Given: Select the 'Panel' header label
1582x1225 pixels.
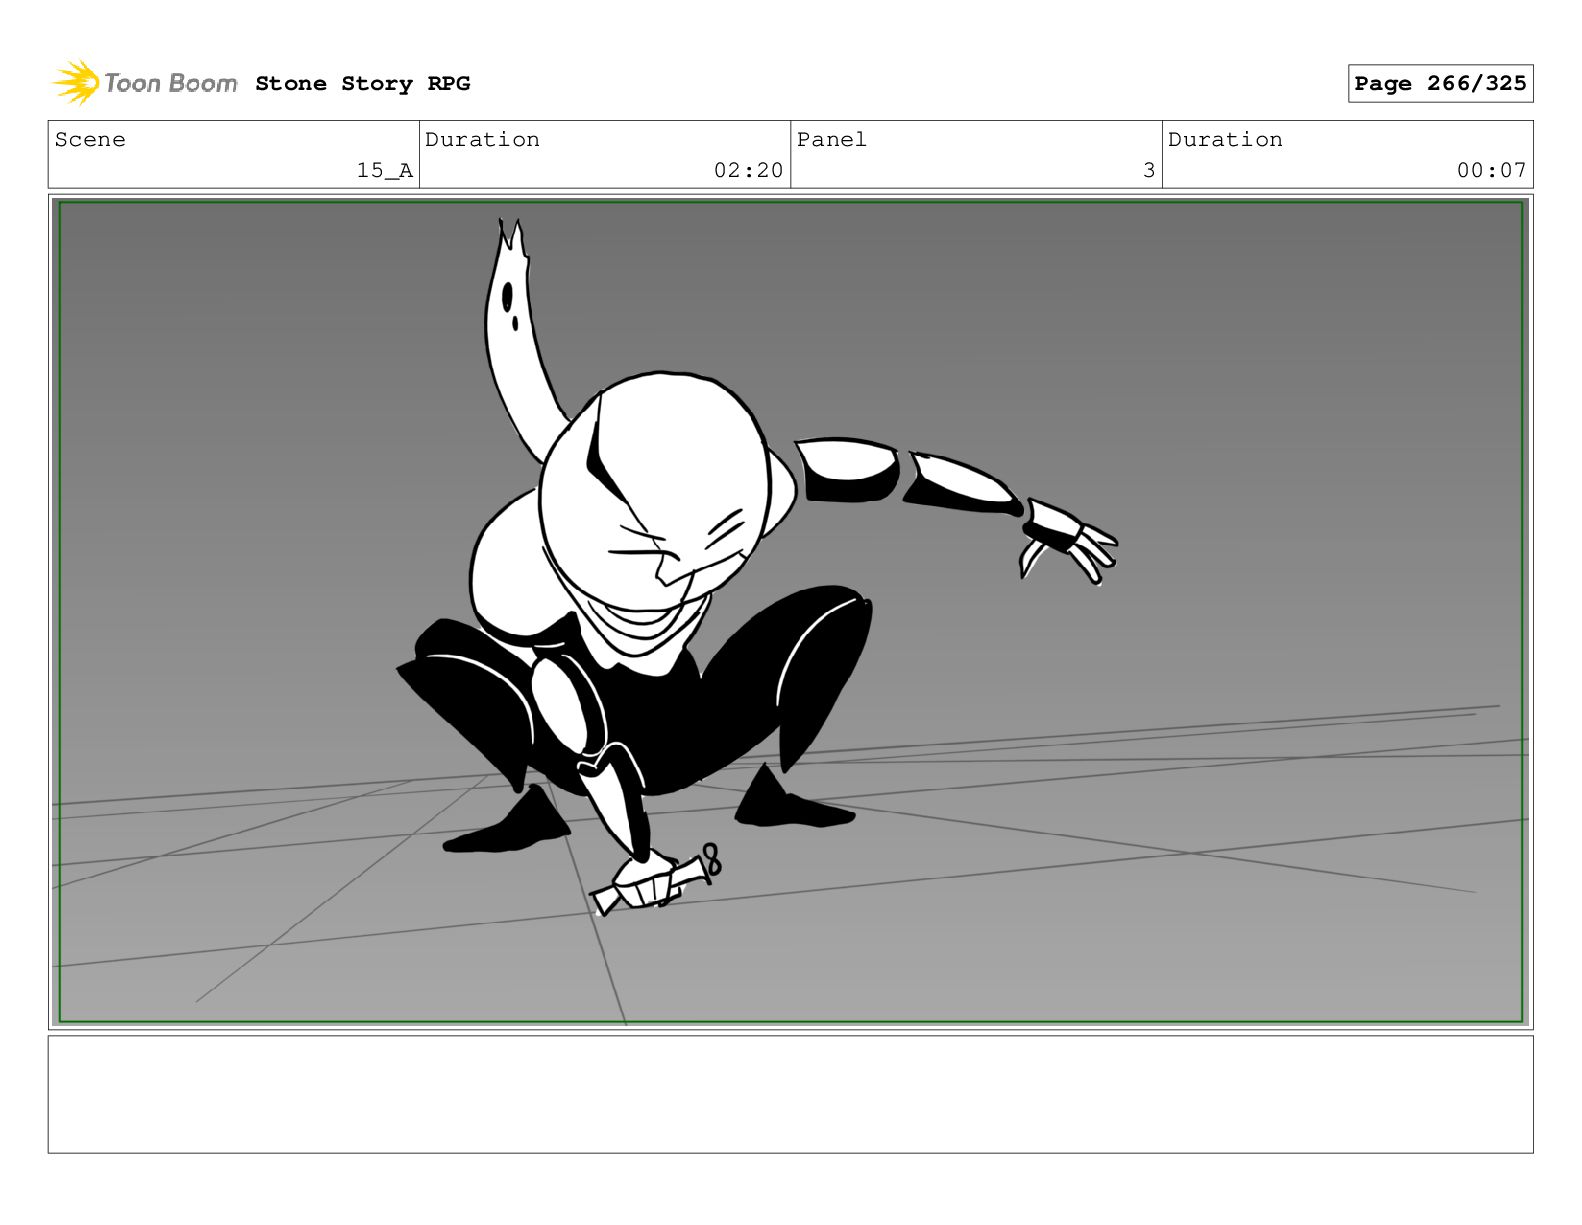Looking at the screenshot, I should click(832, 140).
